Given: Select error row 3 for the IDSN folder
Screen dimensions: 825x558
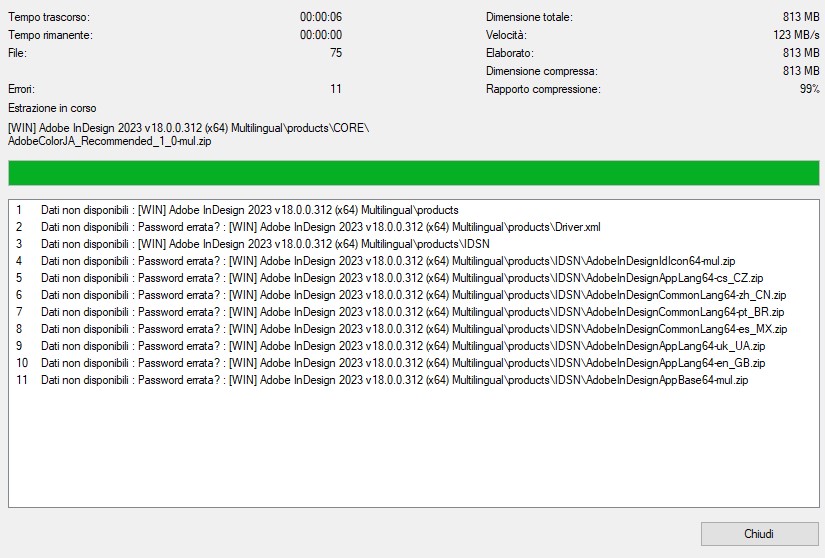Looking at the screenshot, I should coord(414,244).
